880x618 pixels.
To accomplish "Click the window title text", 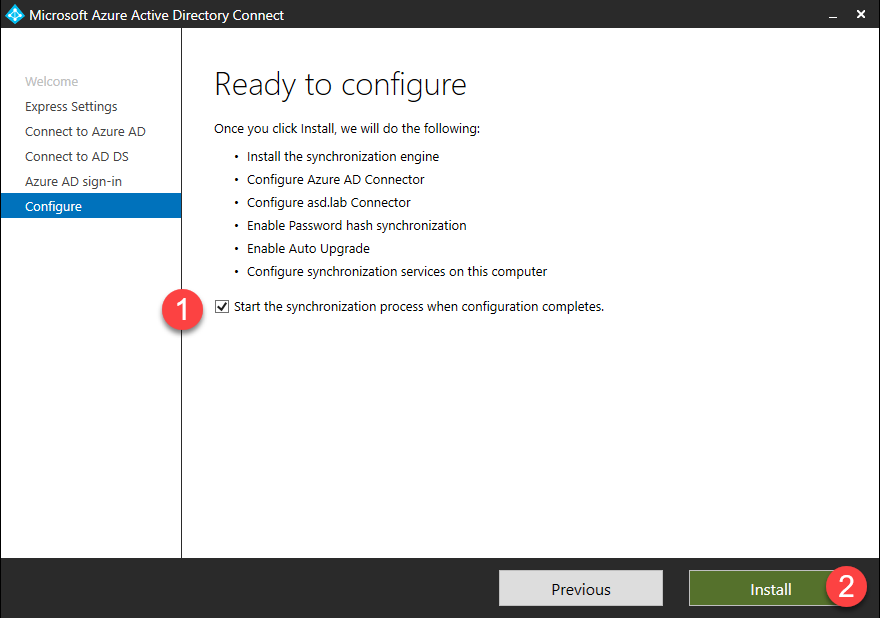I will tap(157, 15).
